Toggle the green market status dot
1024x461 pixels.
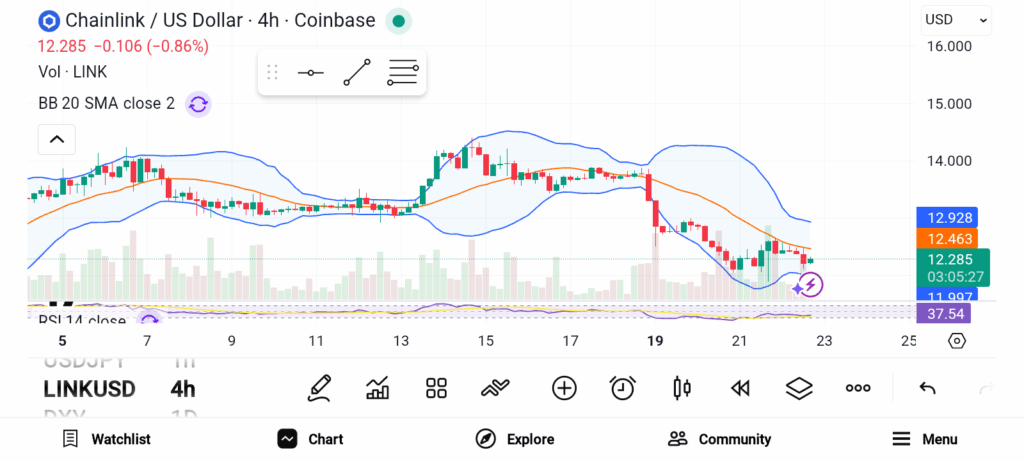pyautogui.click(x=398, y=21)
